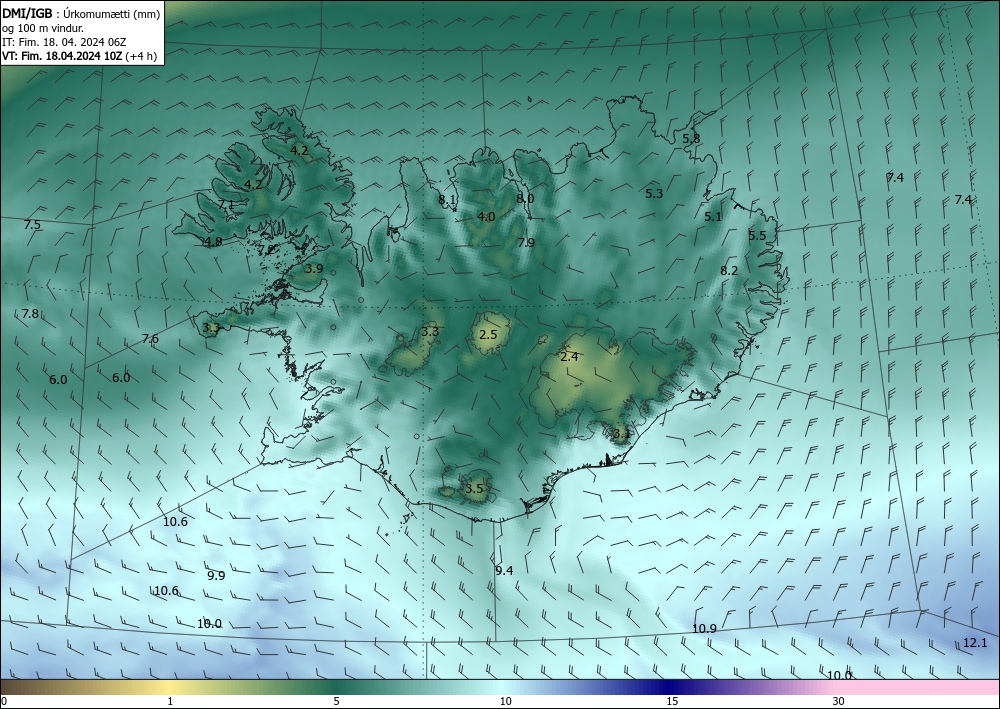The image size is (1000, 709).
Task: Click the 5 tick on the color scale
Action: [x=336, y=701]
